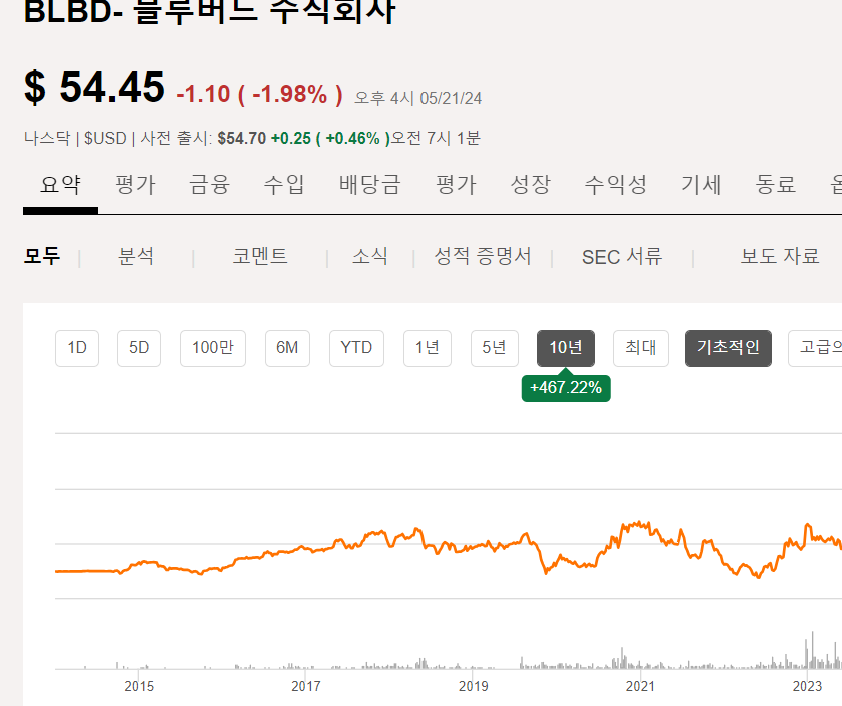The height and width of the screenshot is (706, 842).
Task: Filter by 소식
Action: click(369, 256)
